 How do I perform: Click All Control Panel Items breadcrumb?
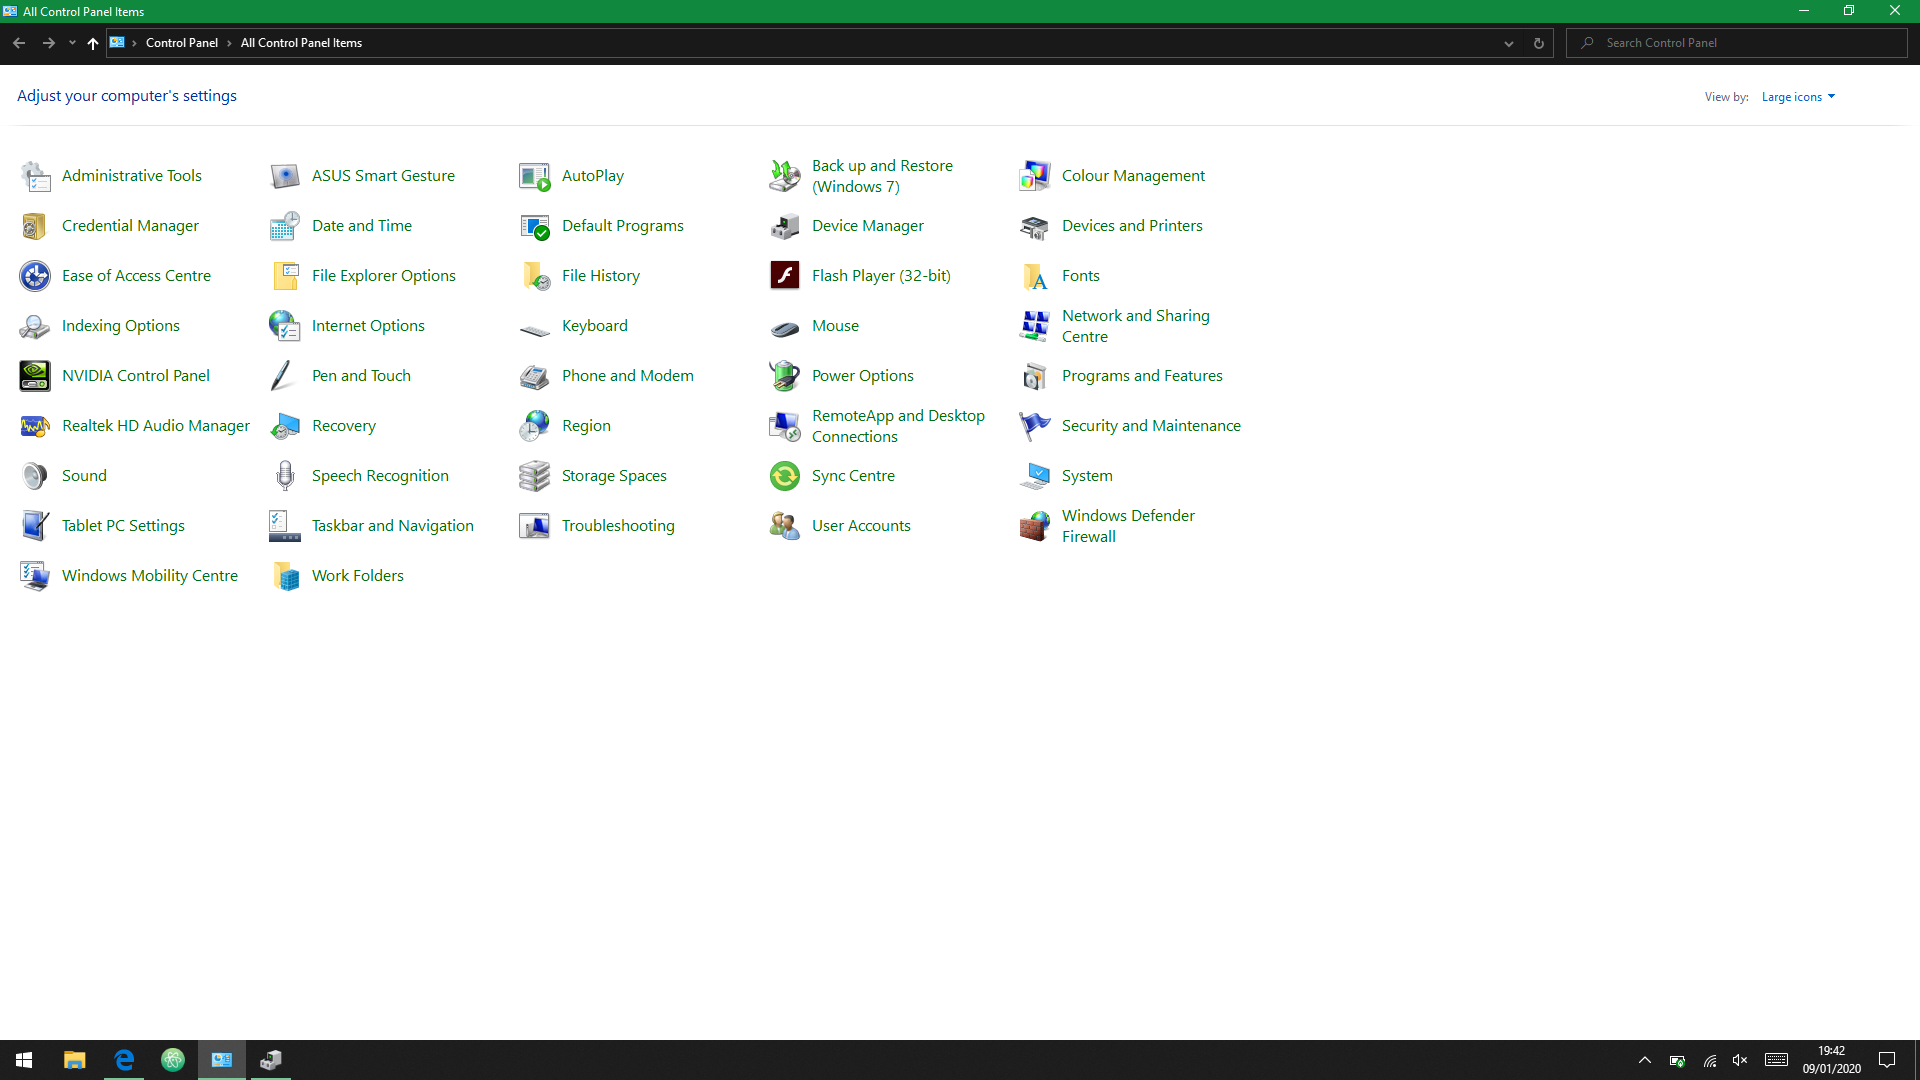[301, 43]
